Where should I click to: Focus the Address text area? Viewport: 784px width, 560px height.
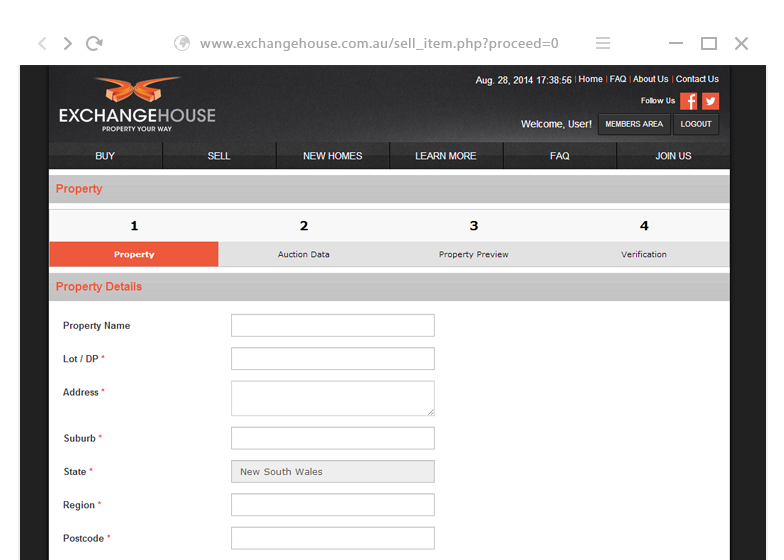click(332, 398)
